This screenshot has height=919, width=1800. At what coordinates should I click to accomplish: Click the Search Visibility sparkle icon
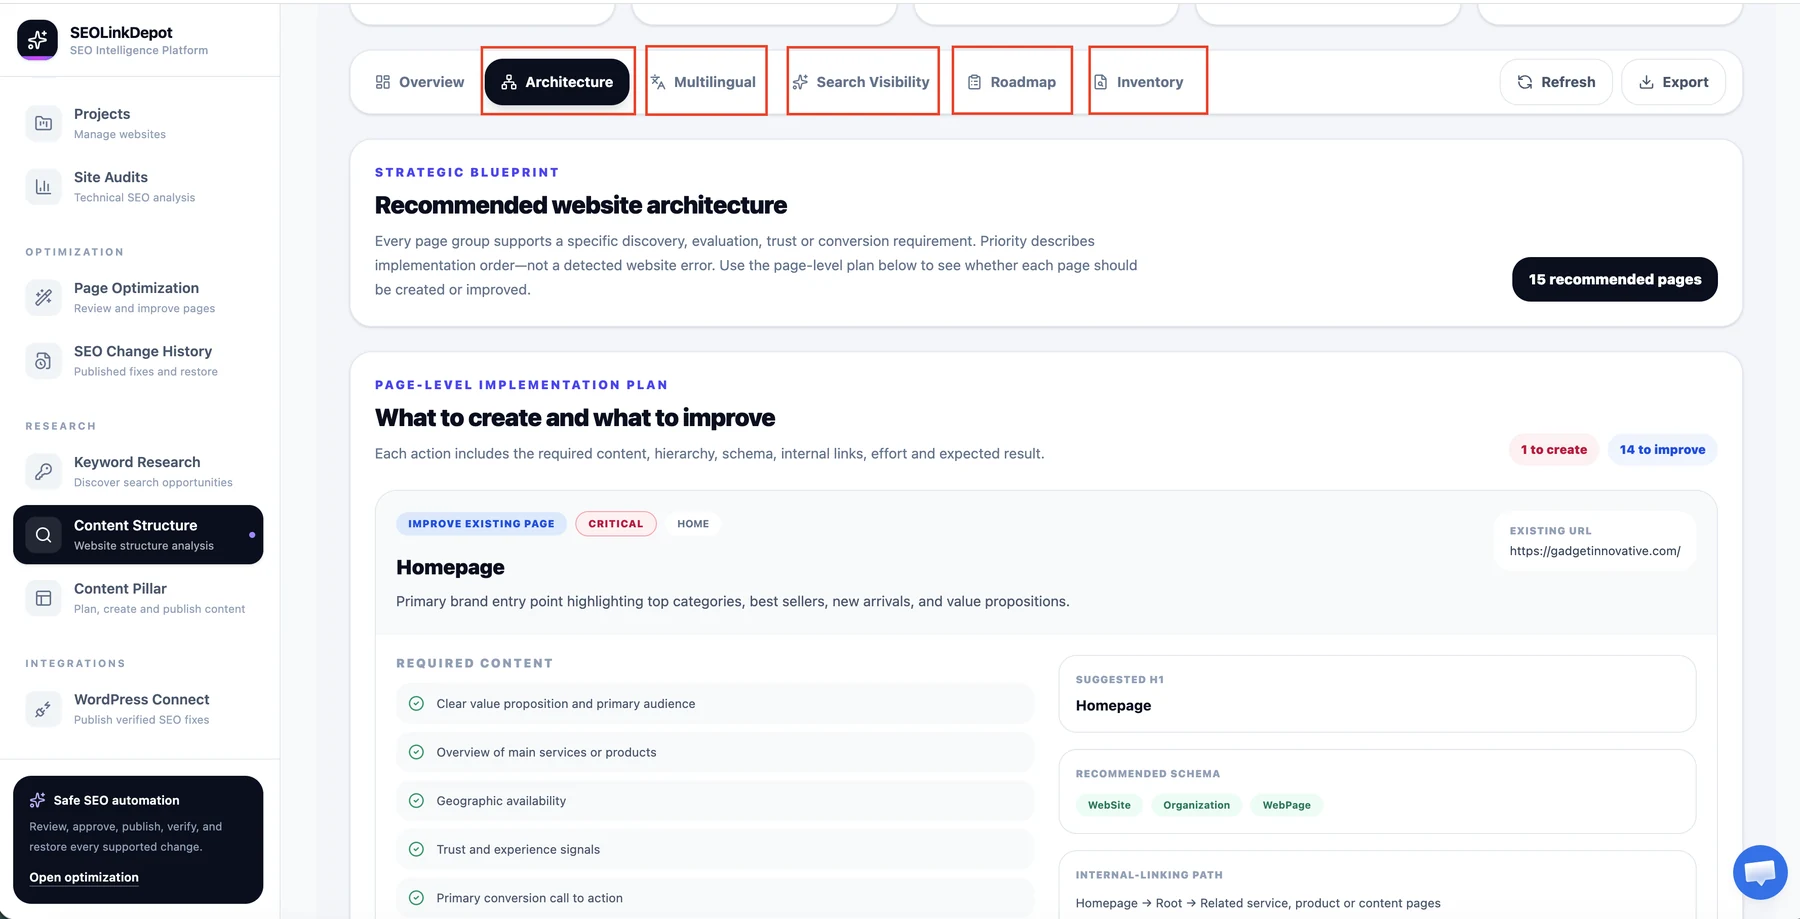800,82
